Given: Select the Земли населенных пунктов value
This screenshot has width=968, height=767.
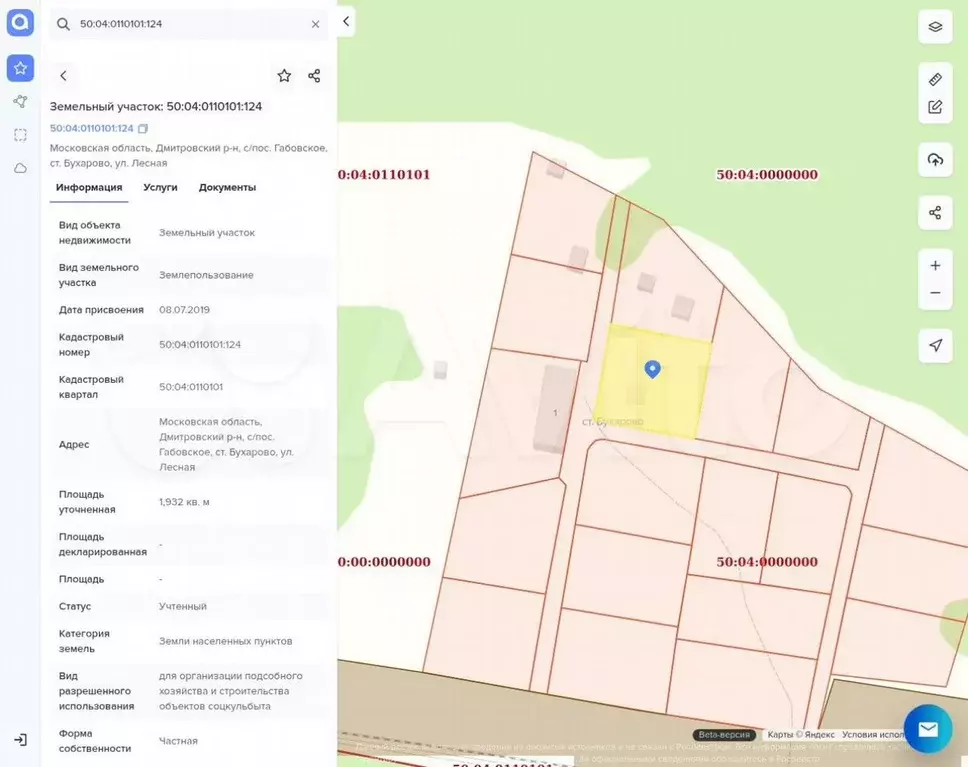Looking at the screenshot, I should point(225,642).
